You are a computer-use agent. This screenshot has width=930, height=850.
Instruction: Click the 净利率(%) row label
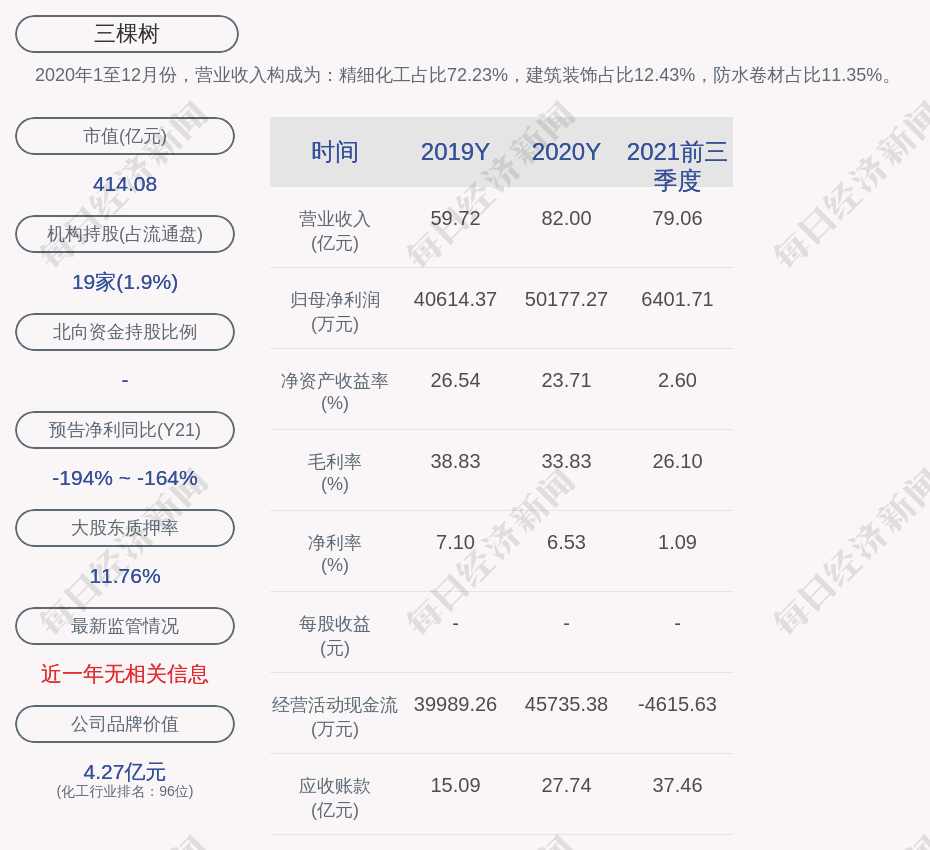click(335, 553)
